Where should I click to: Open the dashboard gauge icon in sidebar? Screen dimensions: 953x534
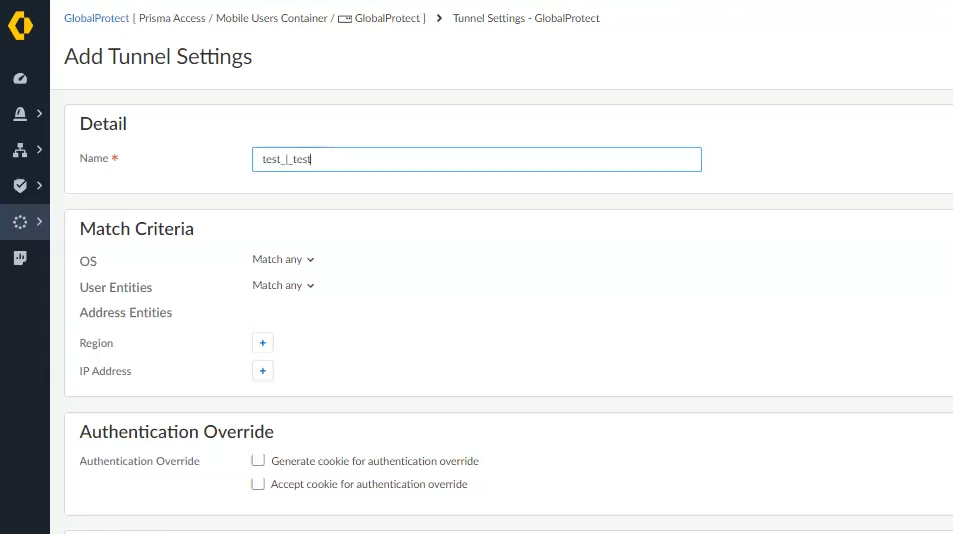click(20, 78)
